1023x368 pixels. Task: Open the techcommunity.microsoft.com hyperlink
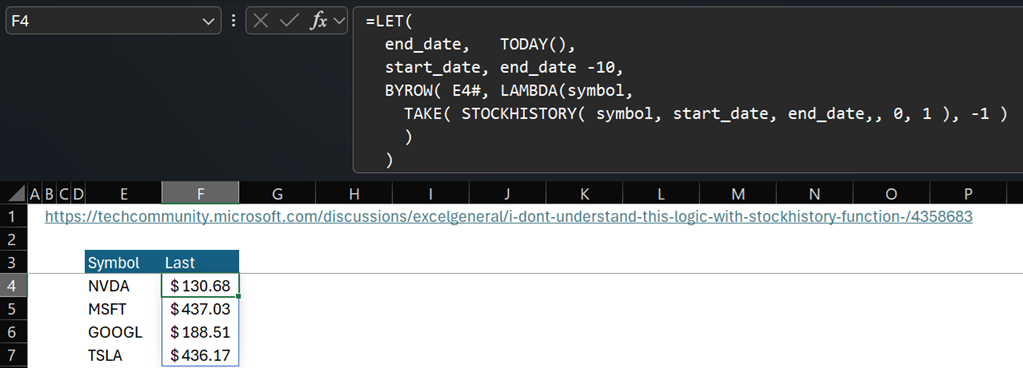coord(508,216)
